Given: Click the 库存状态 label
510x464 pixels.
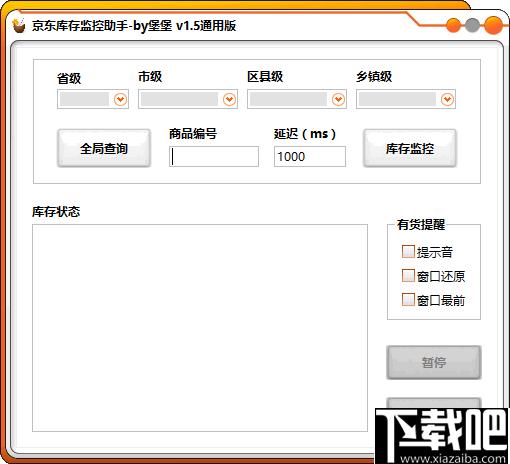Looking at the screenshot, I should click(56, 211).
